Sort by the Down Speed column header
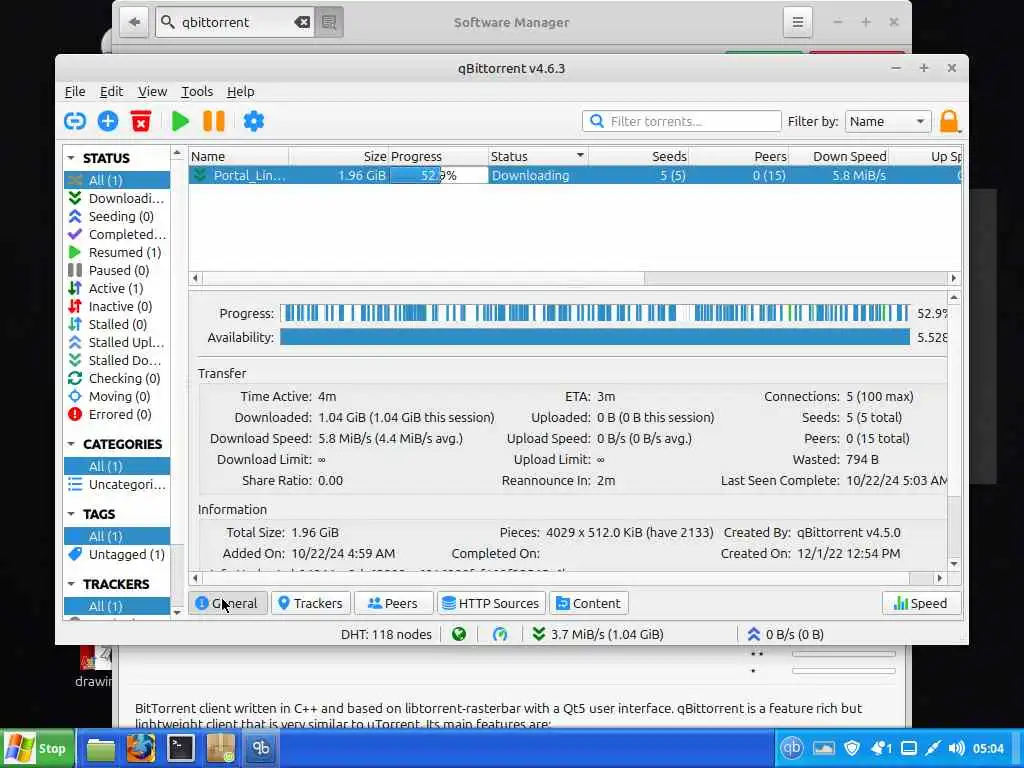This screenshot has width=1024, height=768. (x=839, y=156)
